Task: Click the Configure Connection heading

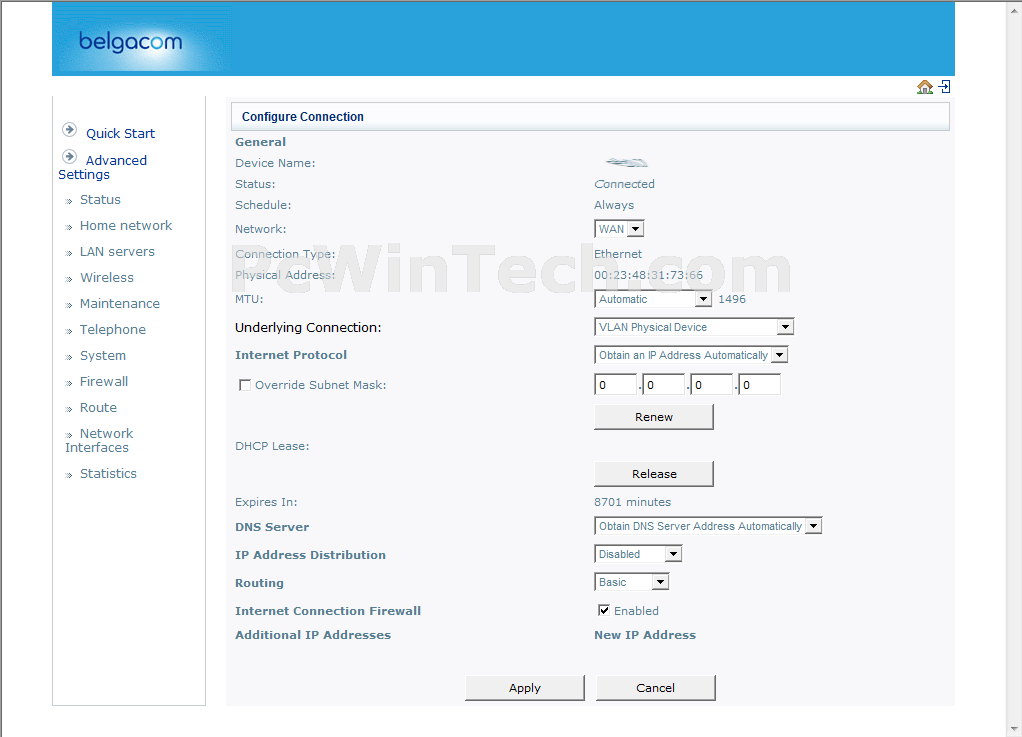Action: coord(302,117)
